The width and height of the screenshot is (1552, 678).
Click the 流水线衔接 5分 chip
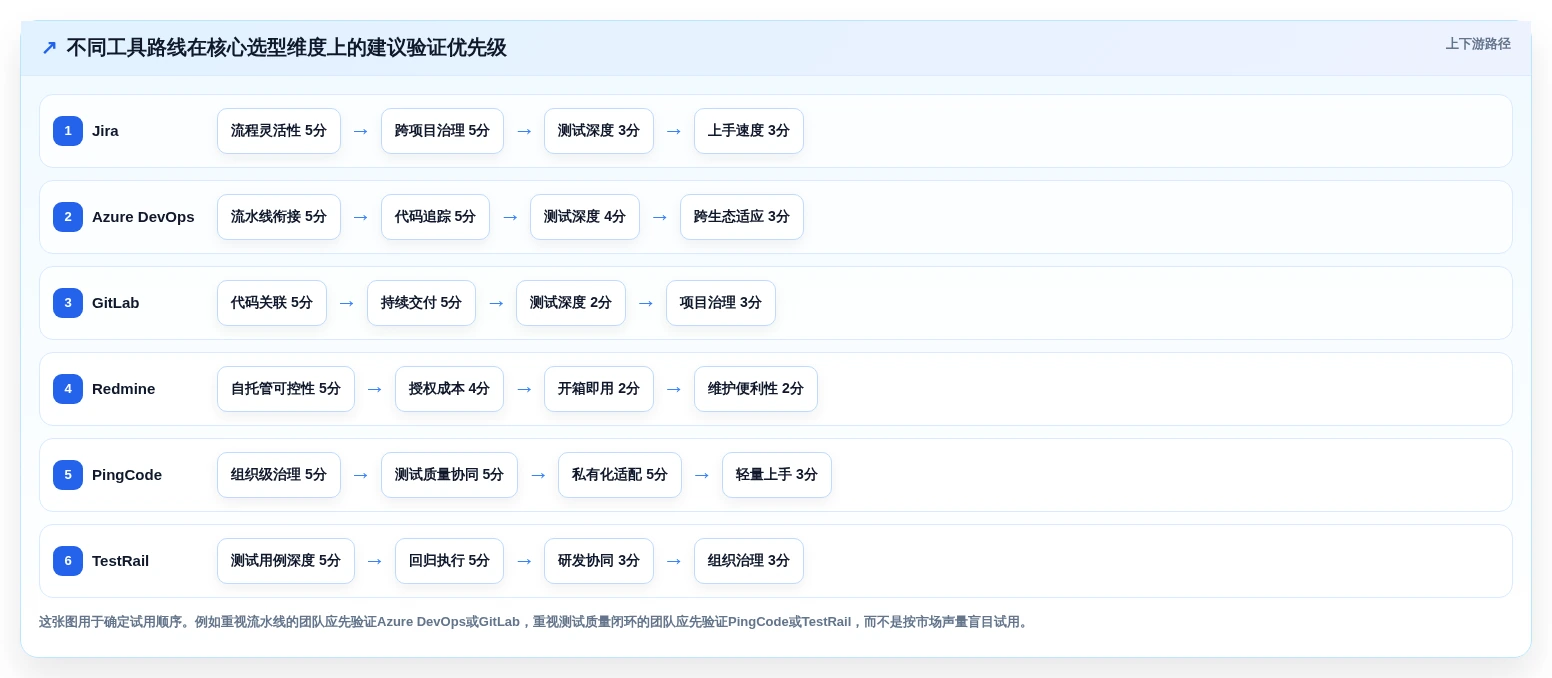[x=279, y=217]
